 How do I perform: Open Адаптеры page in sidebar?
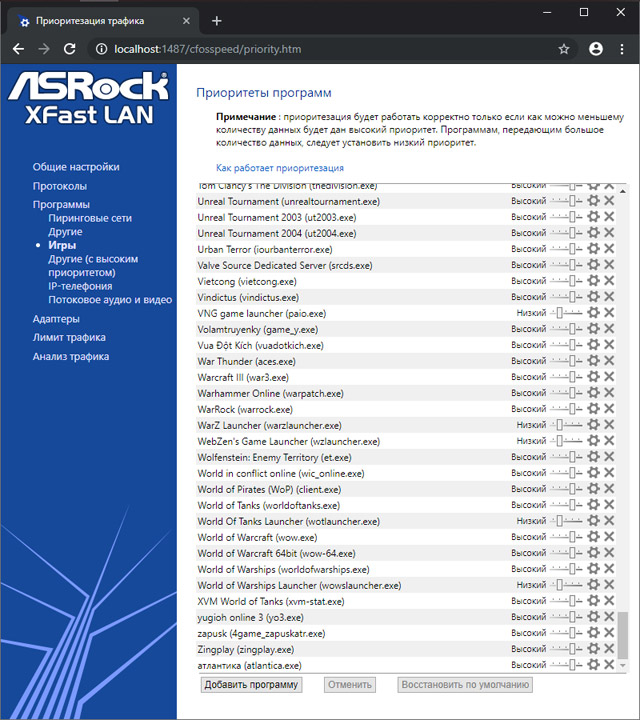(56, 319)
